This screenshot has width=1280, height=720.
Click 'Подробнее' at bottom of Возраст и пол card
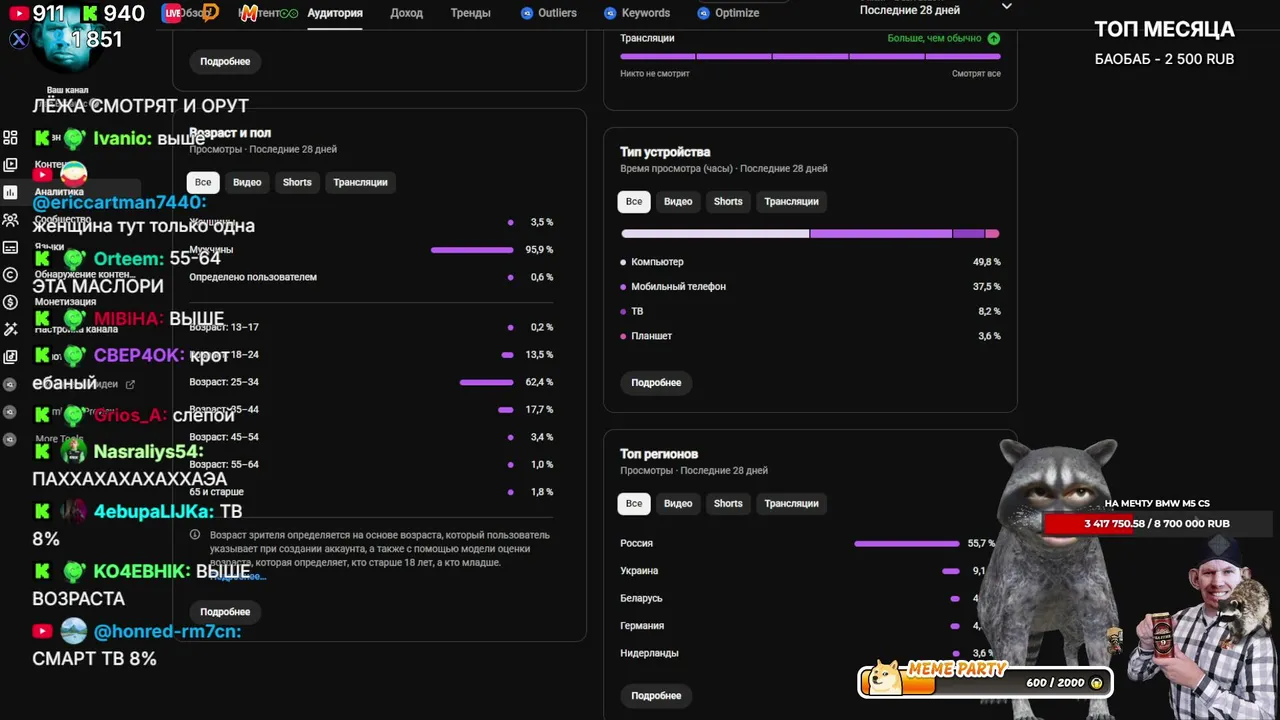(225, 611)
